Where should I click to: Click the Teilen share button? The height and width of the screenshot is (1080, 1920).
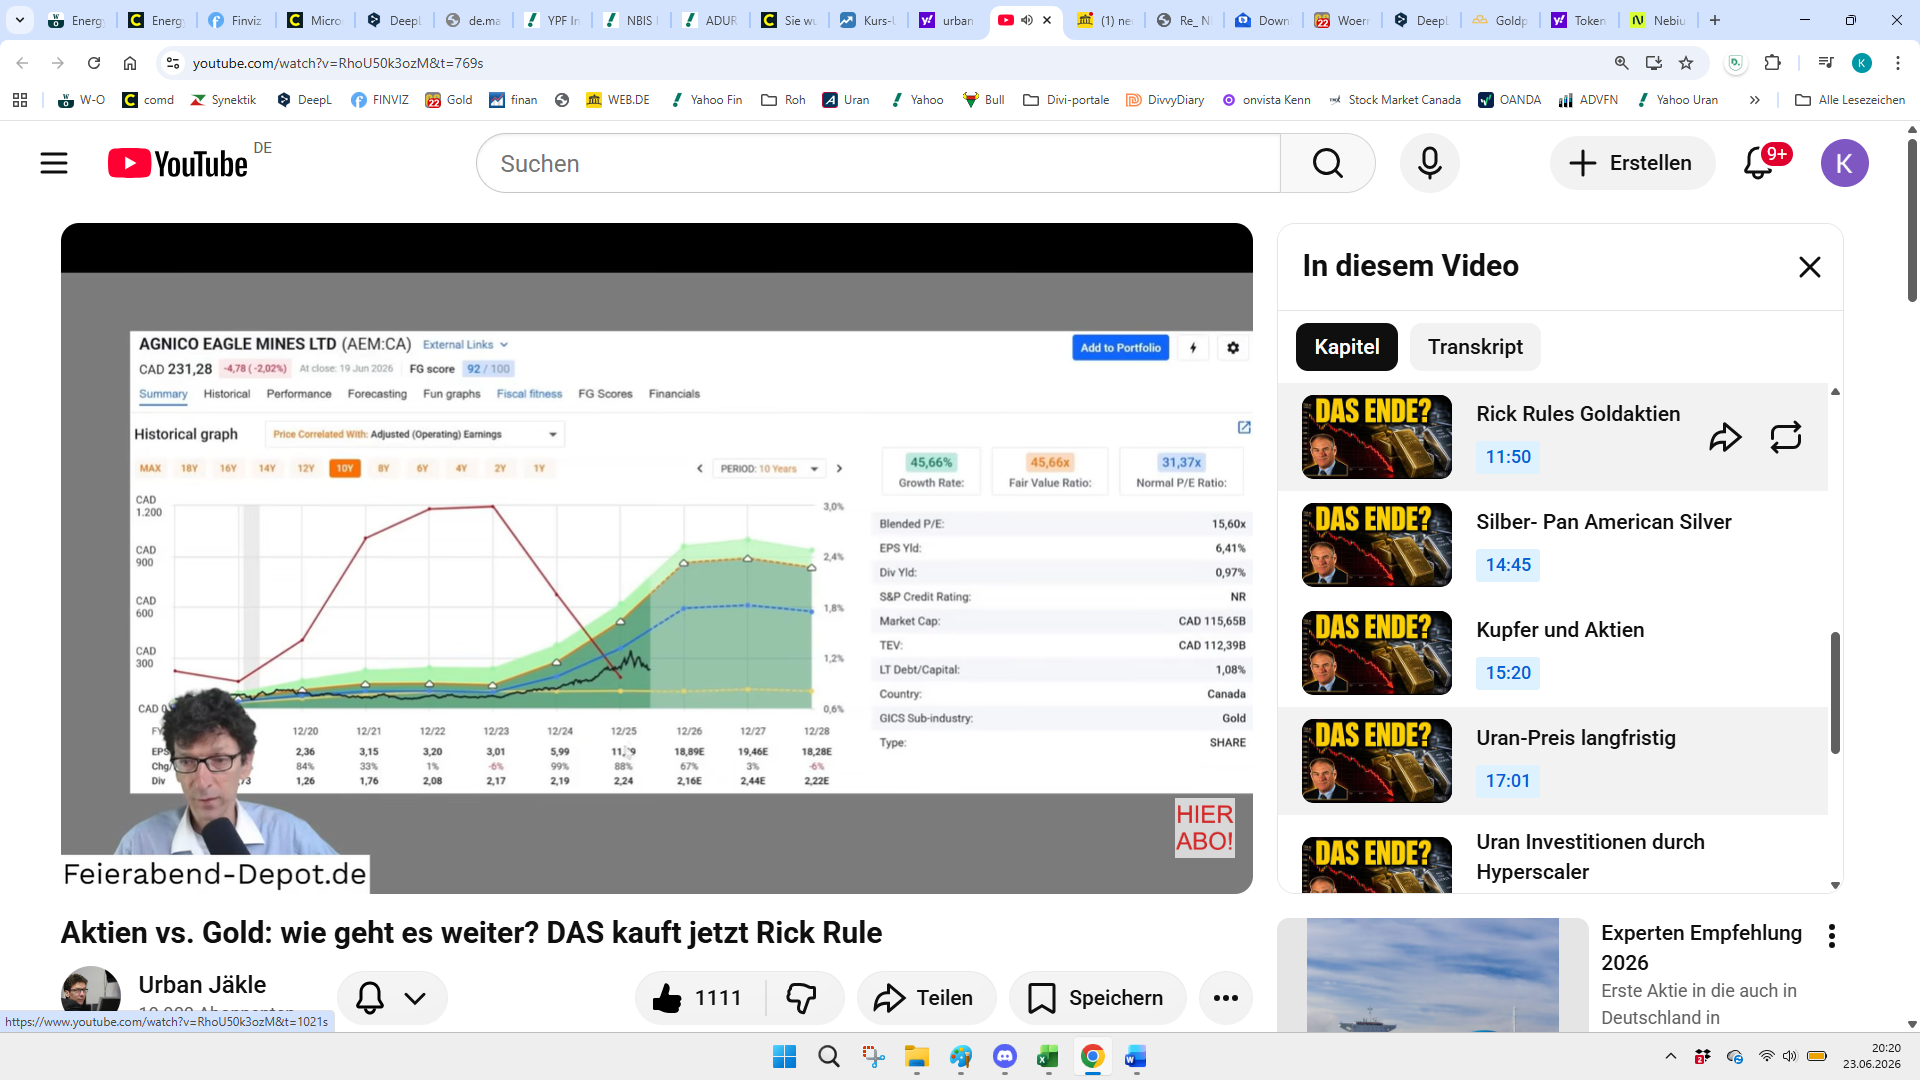click(x=926, y=998)
